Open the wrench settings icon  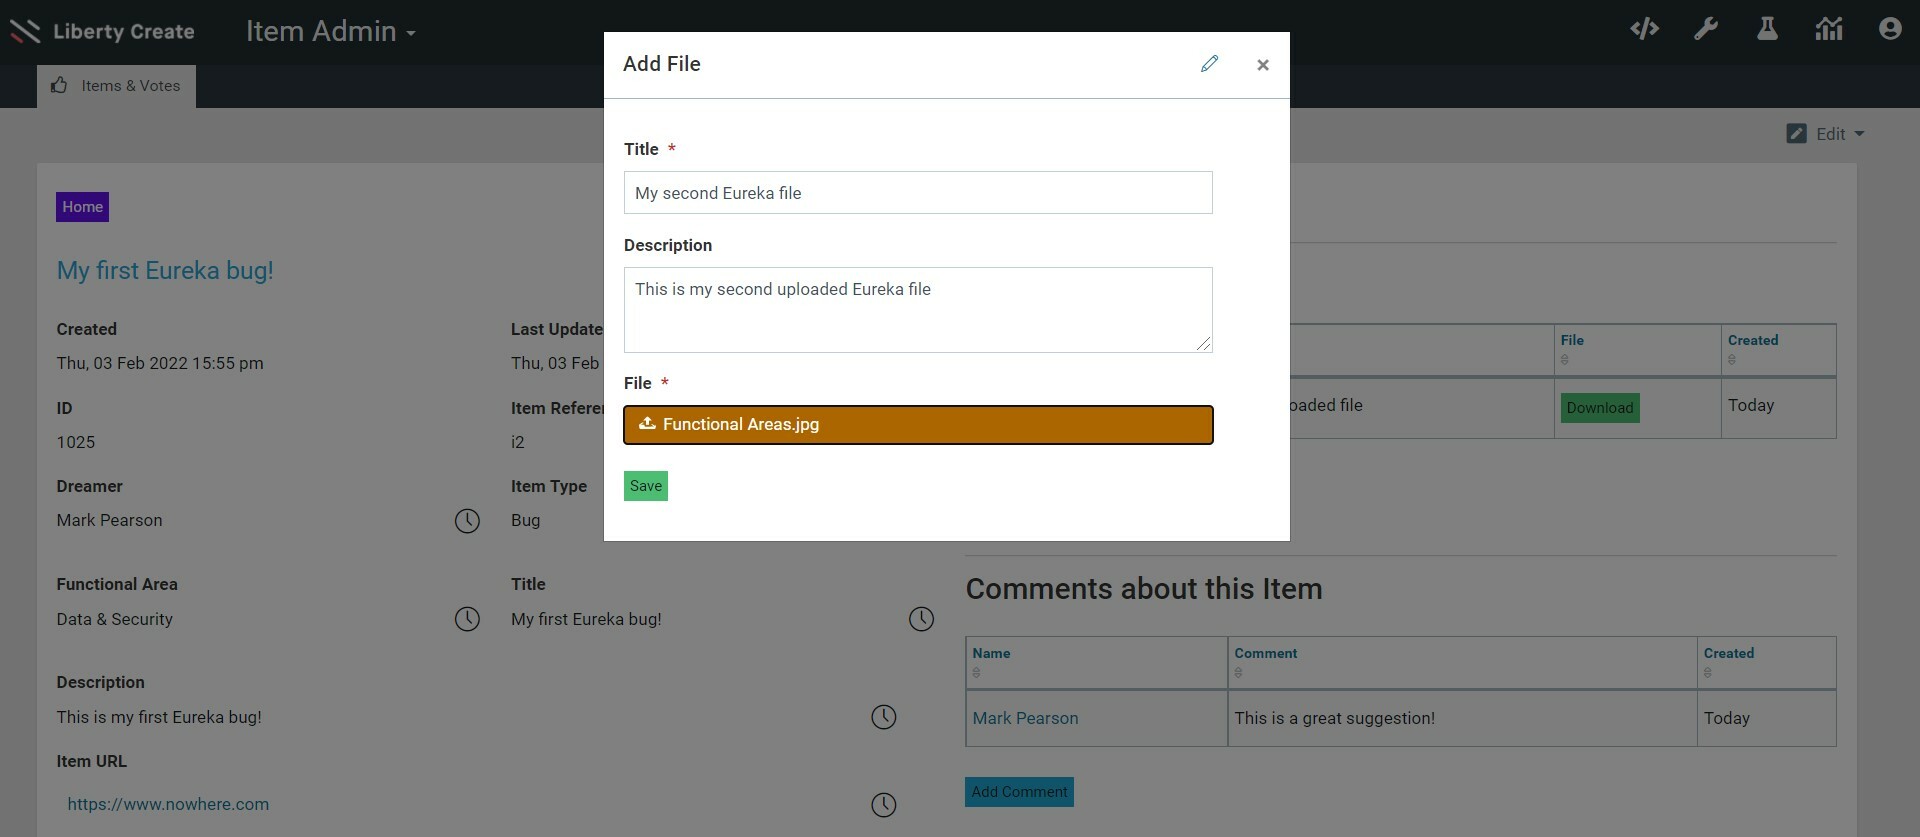[1706, 29]
